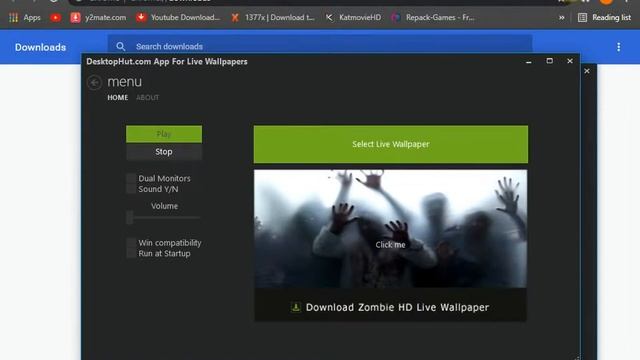Click the back arrow beside menu

pyautogui.click(x=94, y=82)
